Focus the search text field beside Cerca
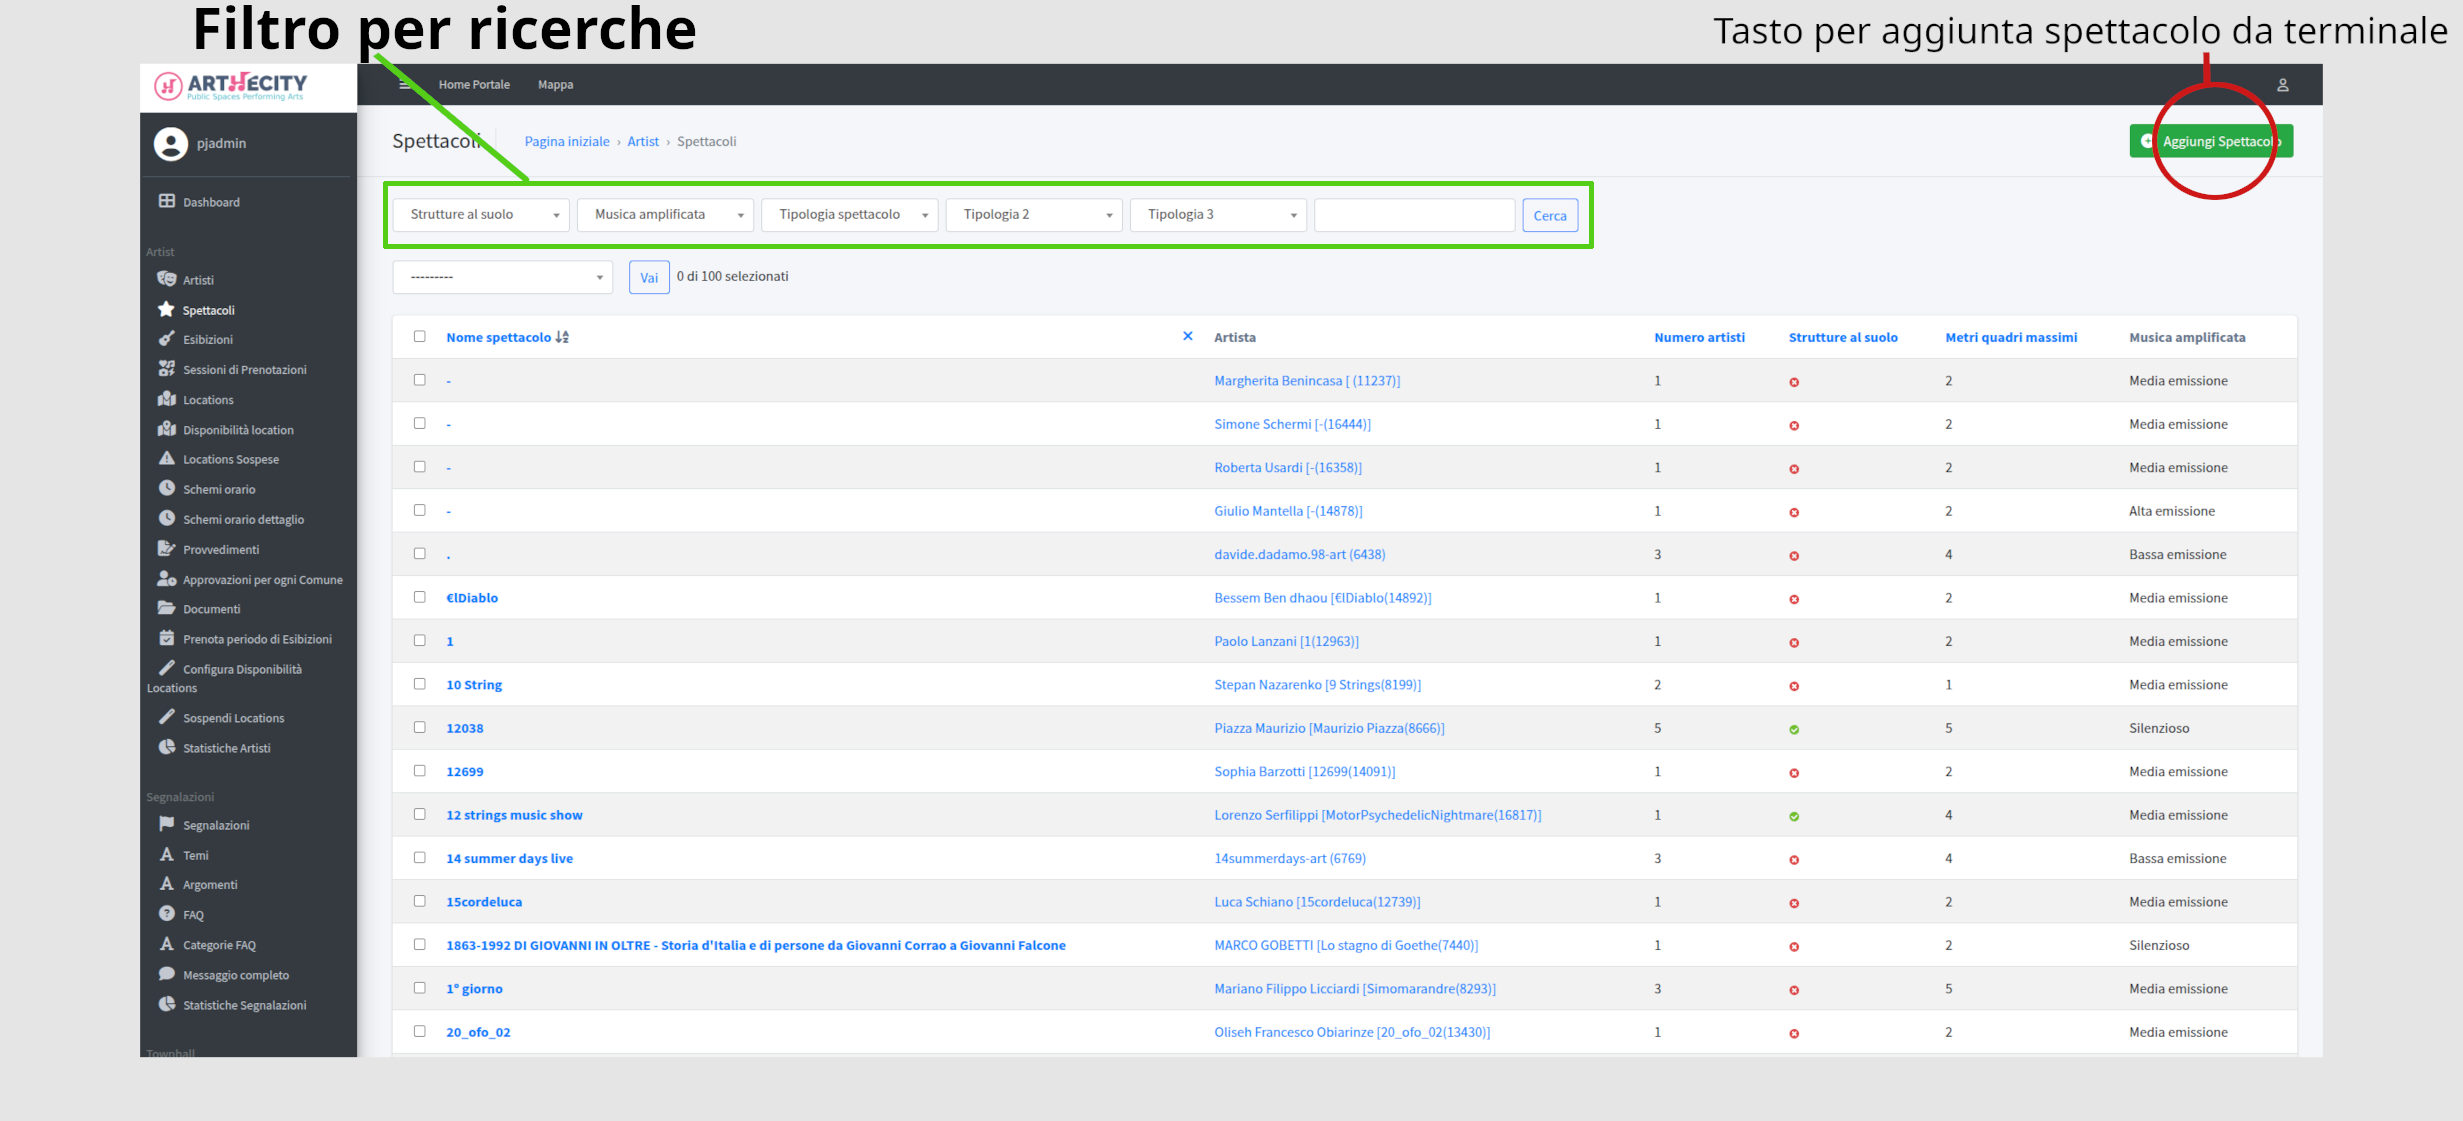2463x1121 pixels. tap(1414, 215)
